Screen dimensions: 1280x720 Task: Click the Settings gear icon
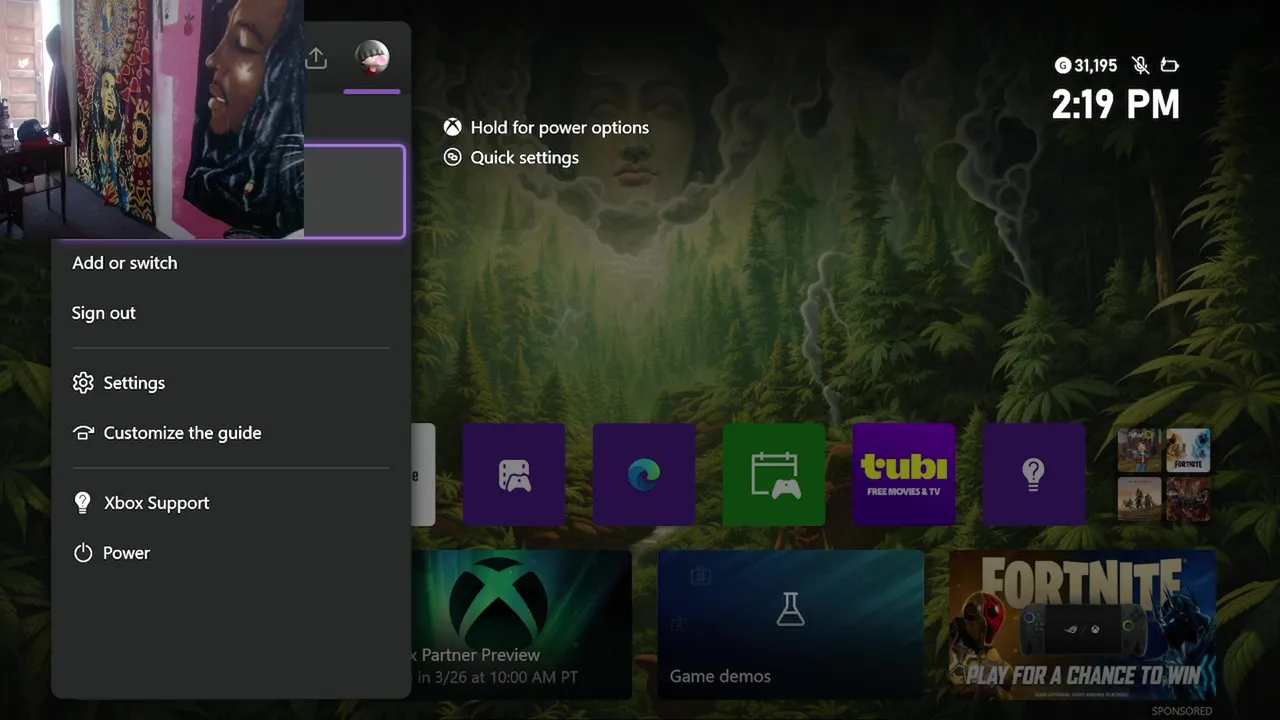[x=83, y=383]
